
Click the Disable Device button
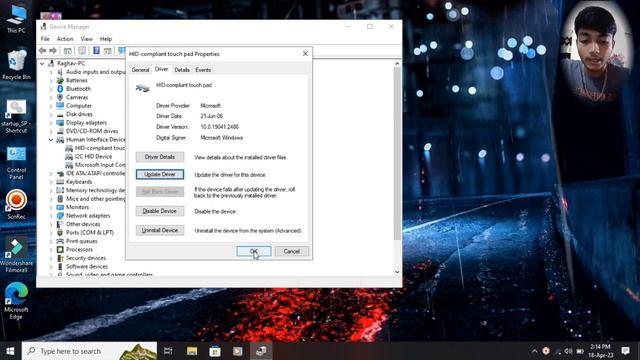160,211
